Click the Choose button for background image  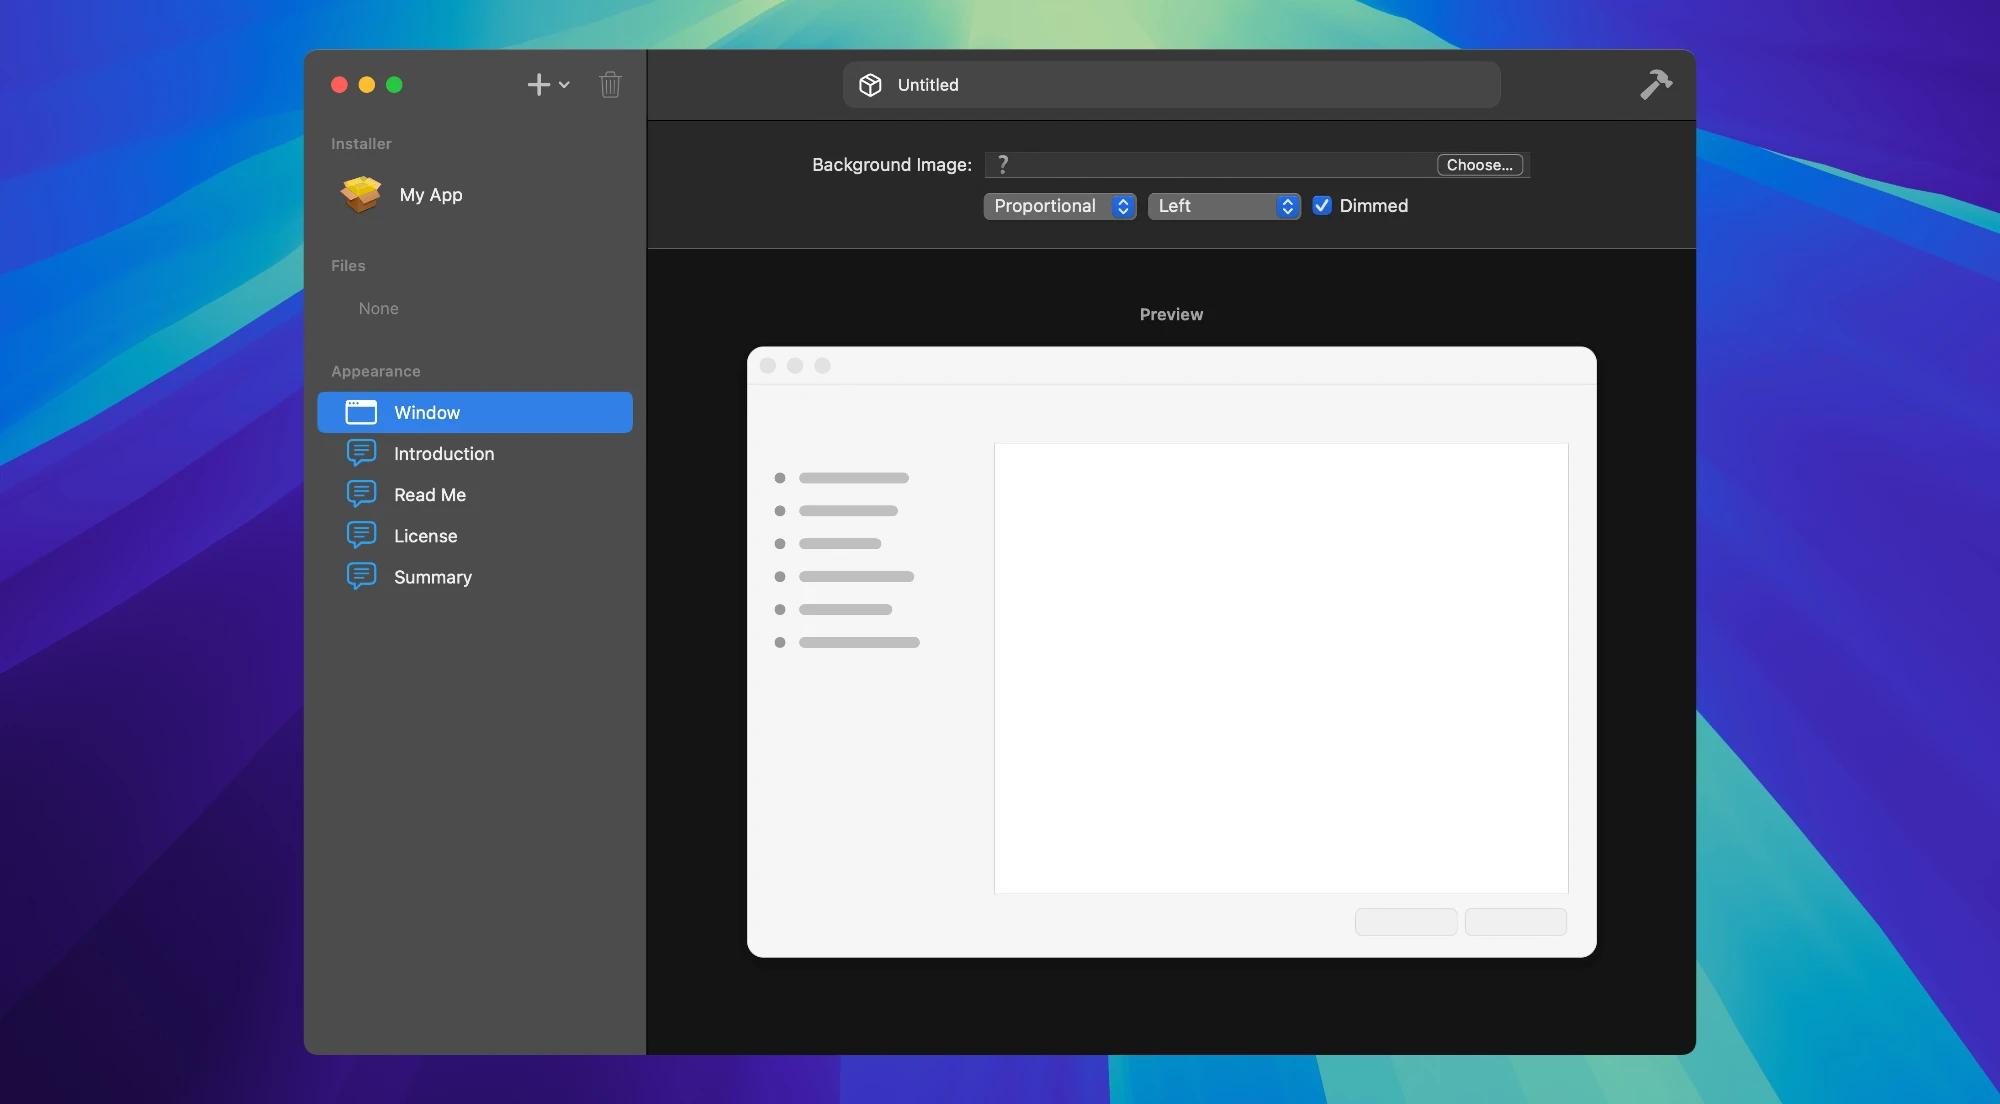click(x=1479, y=164)
